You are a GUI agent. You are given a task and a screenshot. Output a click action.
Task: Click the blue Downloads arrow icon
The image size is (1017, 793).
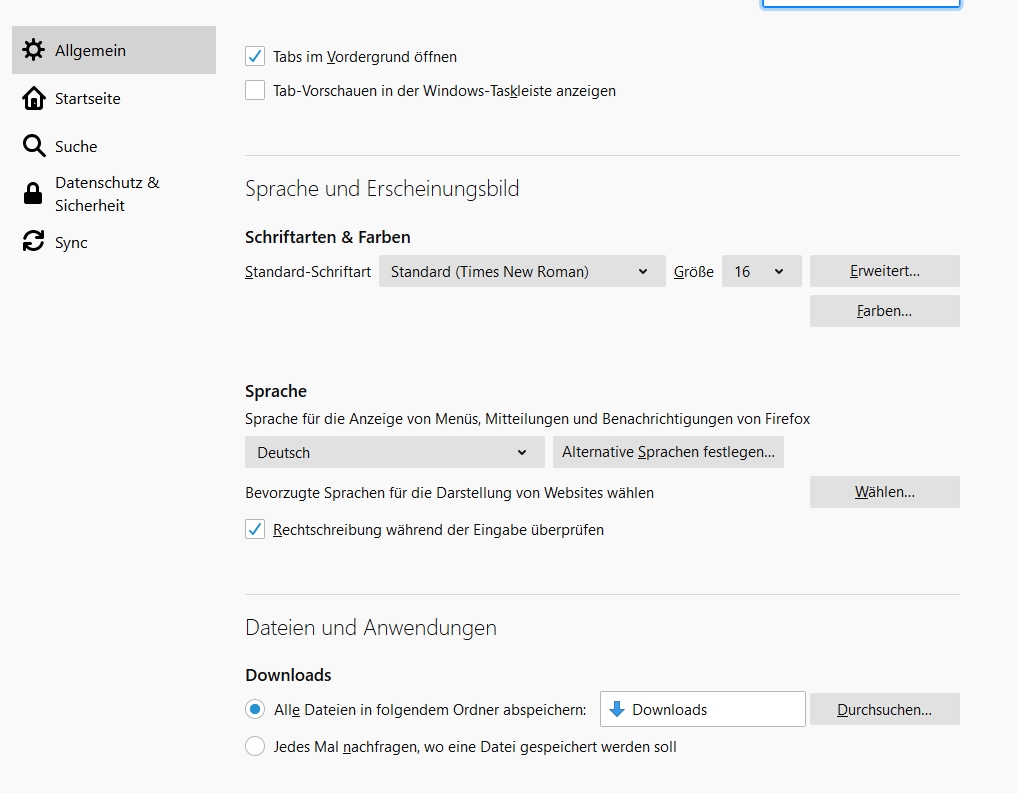[x=617, y=709]
